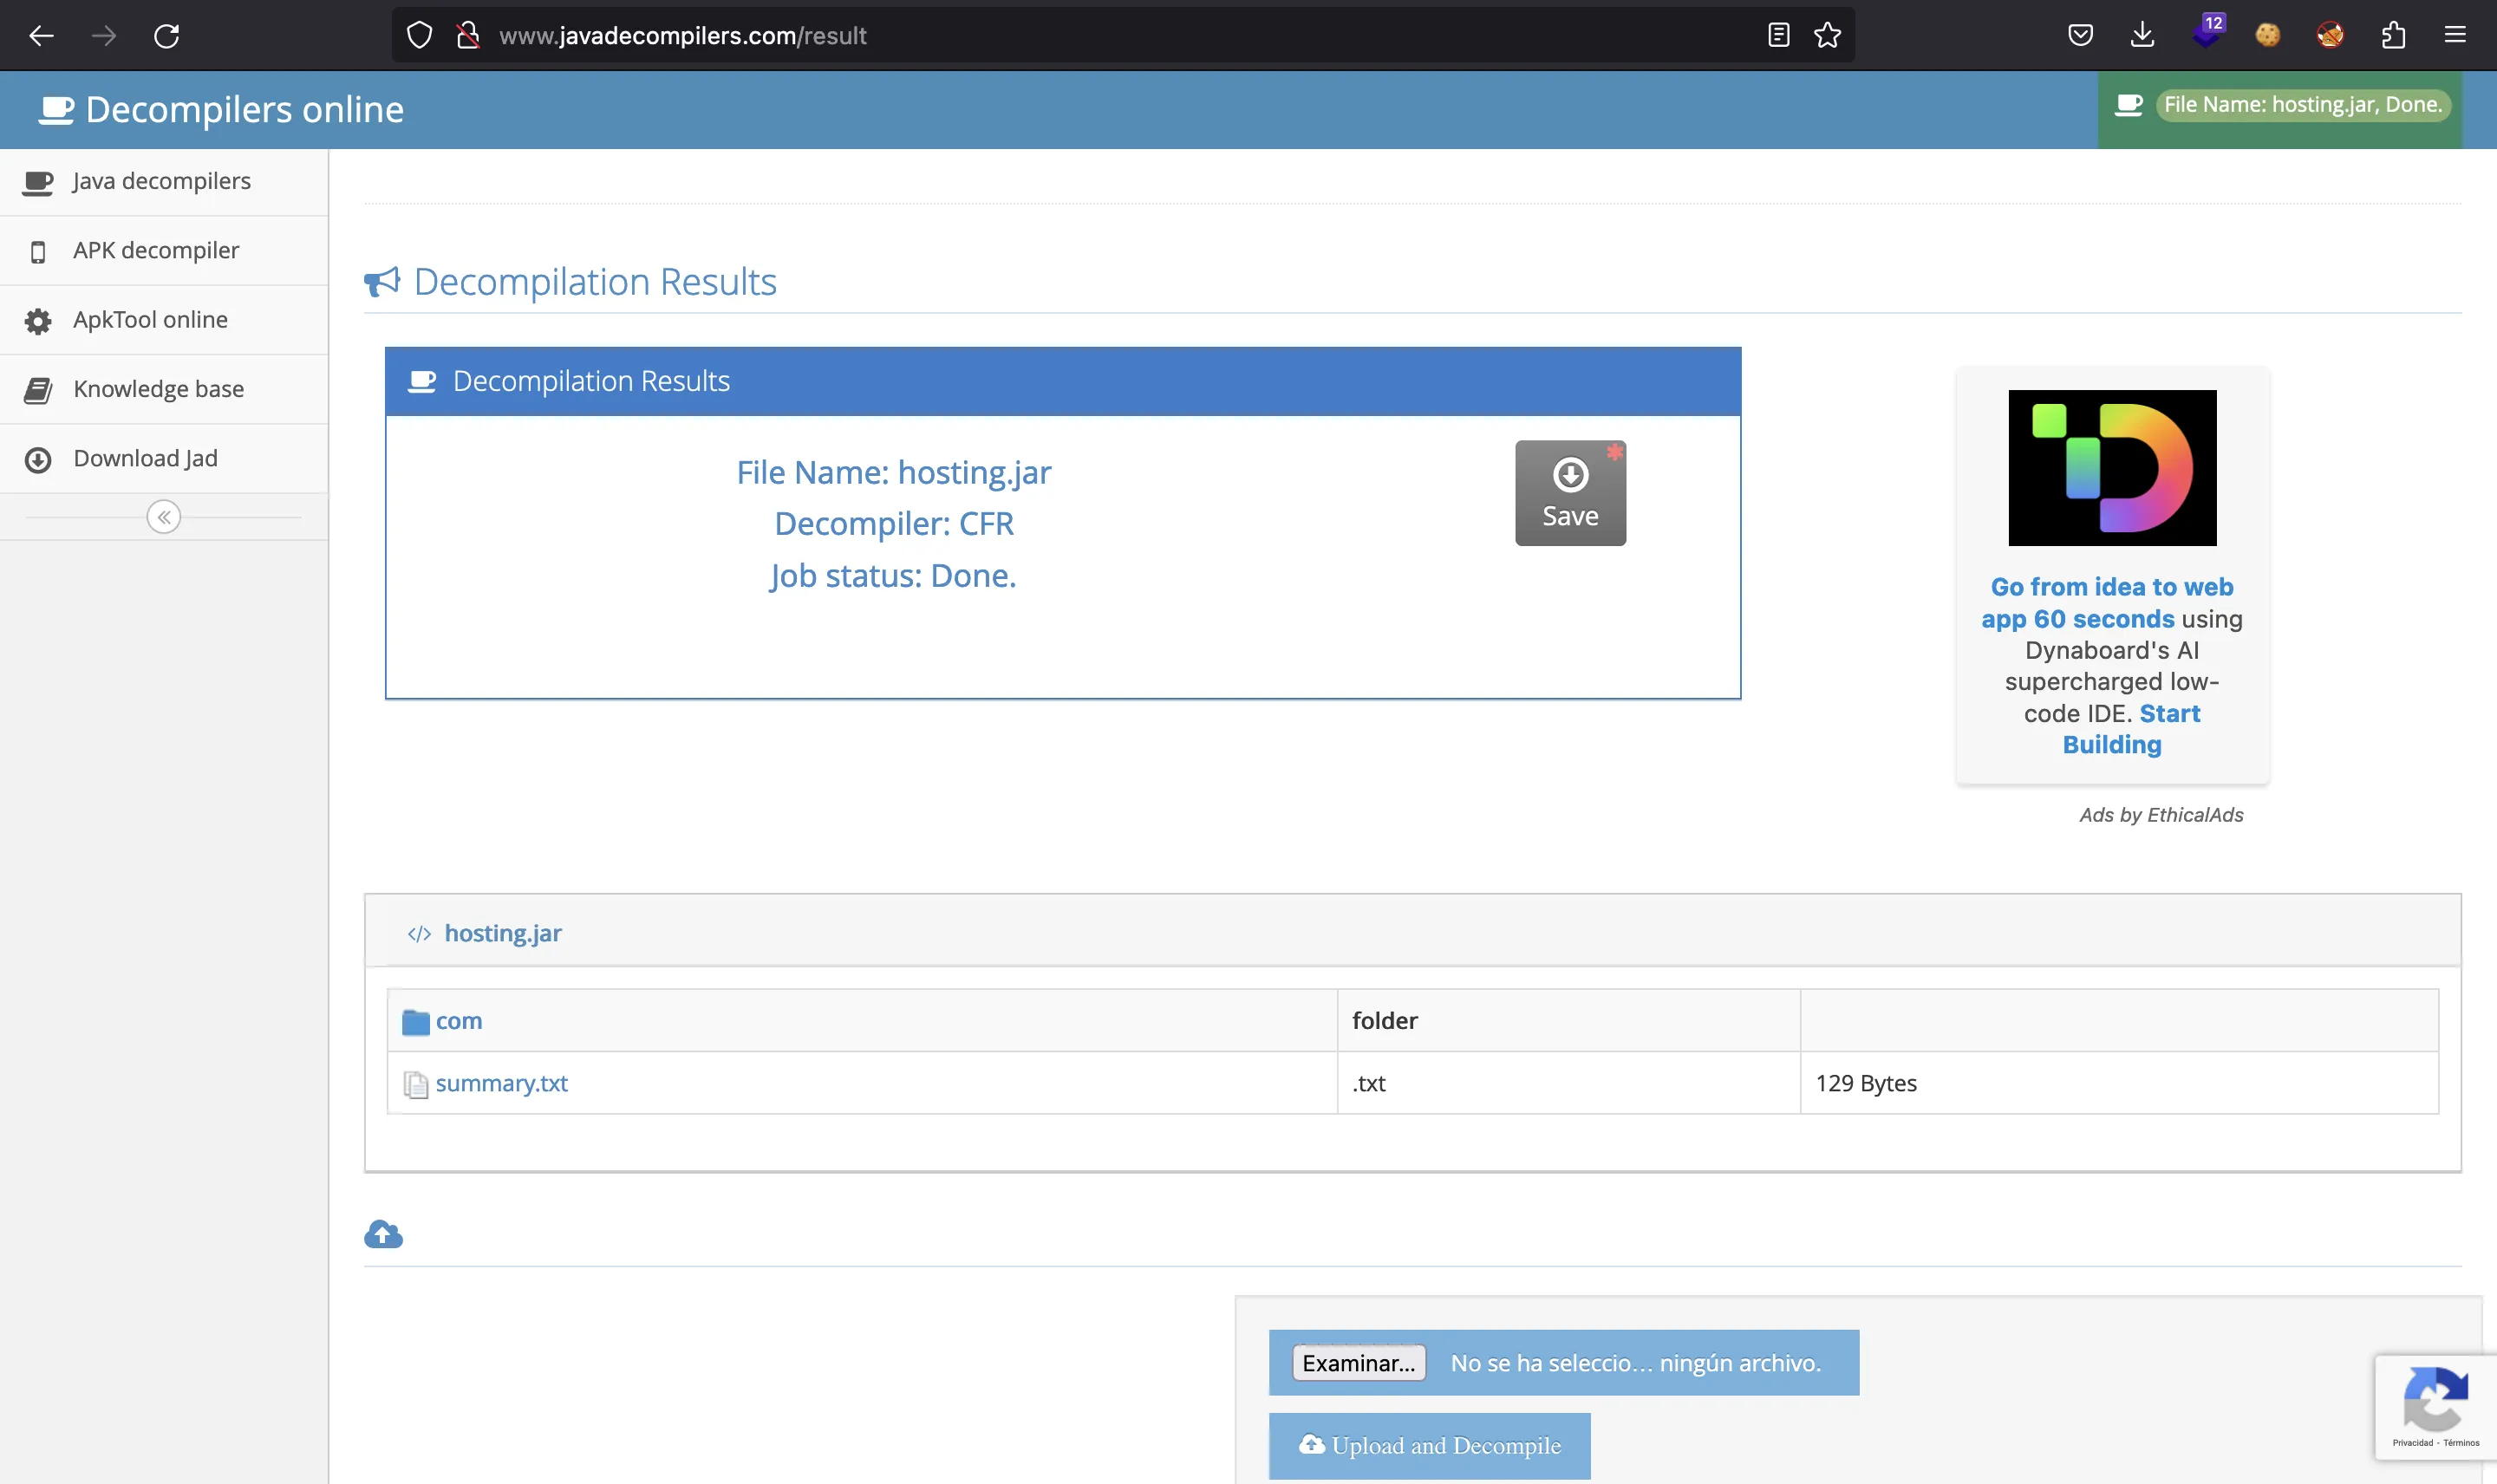Viewport: 2497px width, 1484px height.
Task: Click the insecure connection lock icon
Action: coord(467,36)
